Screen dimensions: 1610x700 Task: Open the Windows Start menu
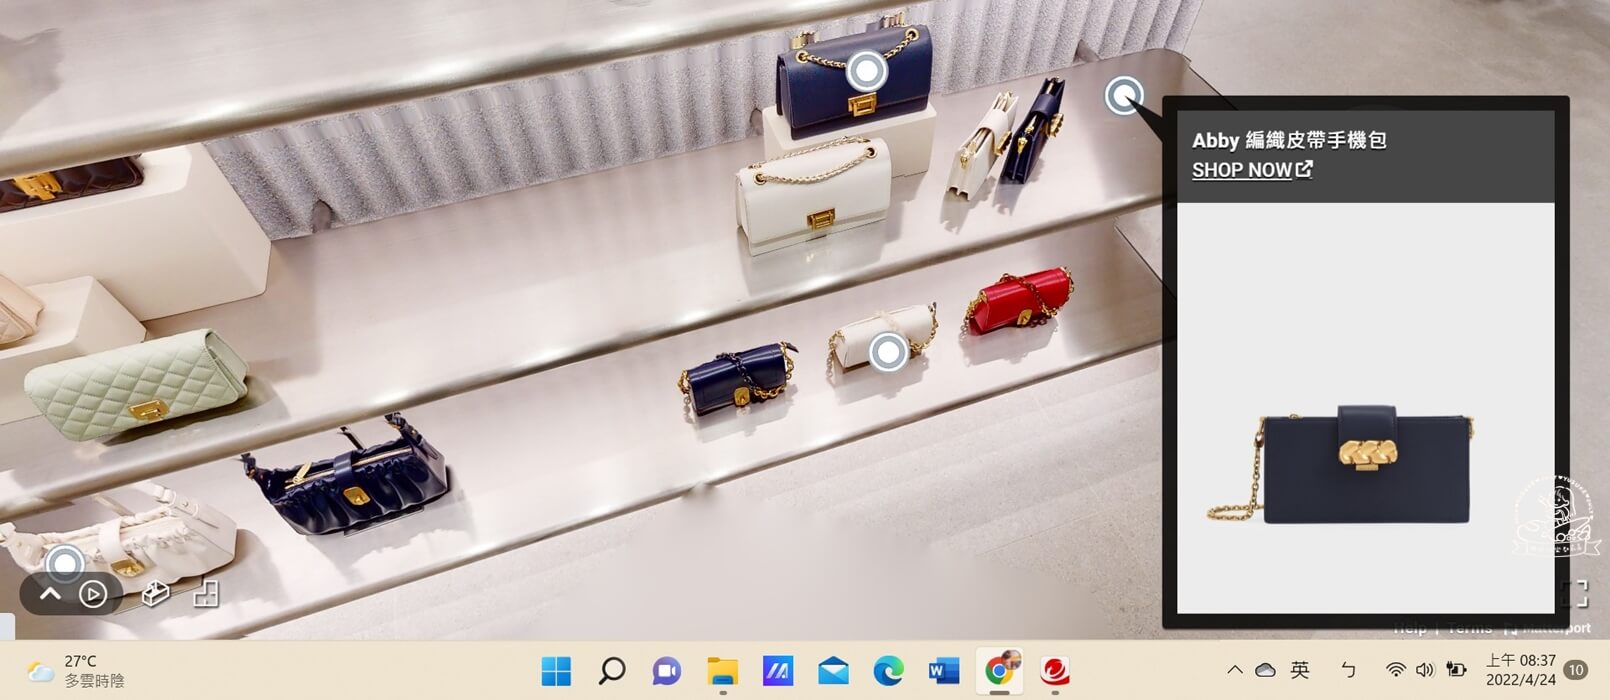556,671
